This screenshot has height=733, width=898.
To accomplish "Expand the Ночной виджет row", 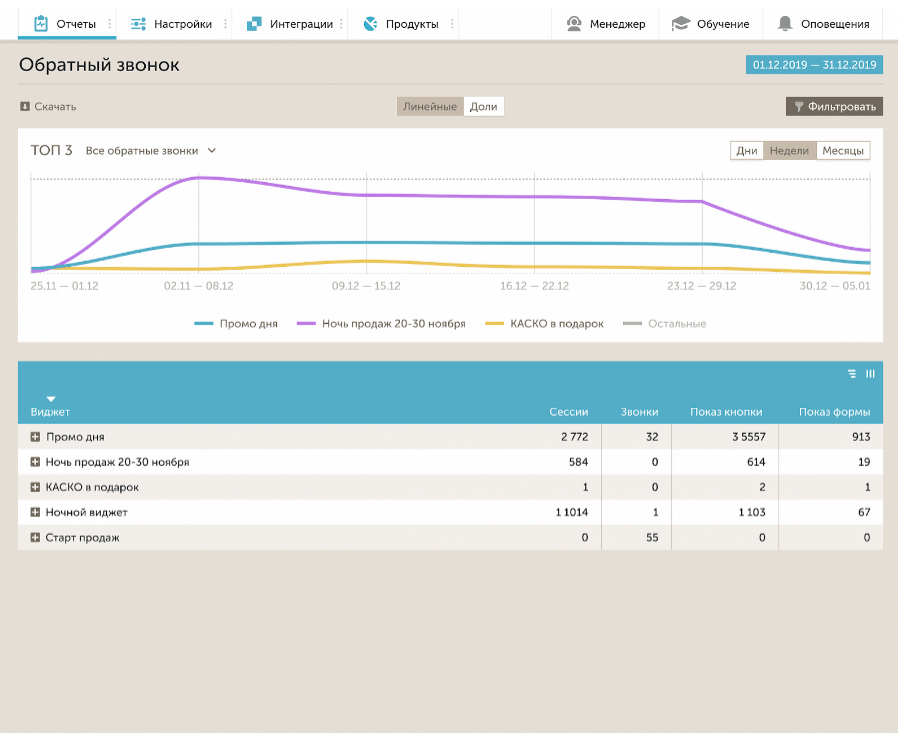I will pos(35,513).
